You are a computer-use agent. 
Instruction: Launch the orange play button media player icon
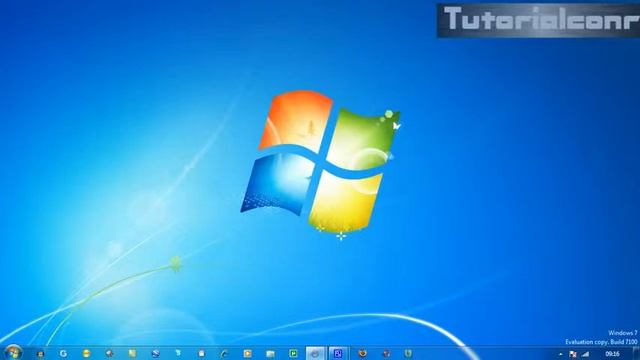(x=247, y=353)
